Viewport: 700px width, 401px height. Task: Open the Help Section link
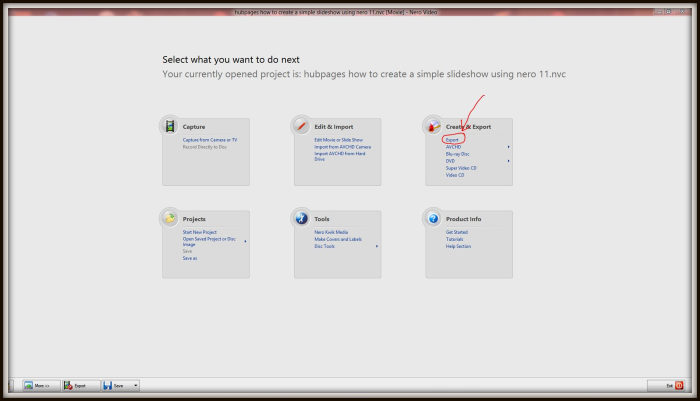pos(458,246)
